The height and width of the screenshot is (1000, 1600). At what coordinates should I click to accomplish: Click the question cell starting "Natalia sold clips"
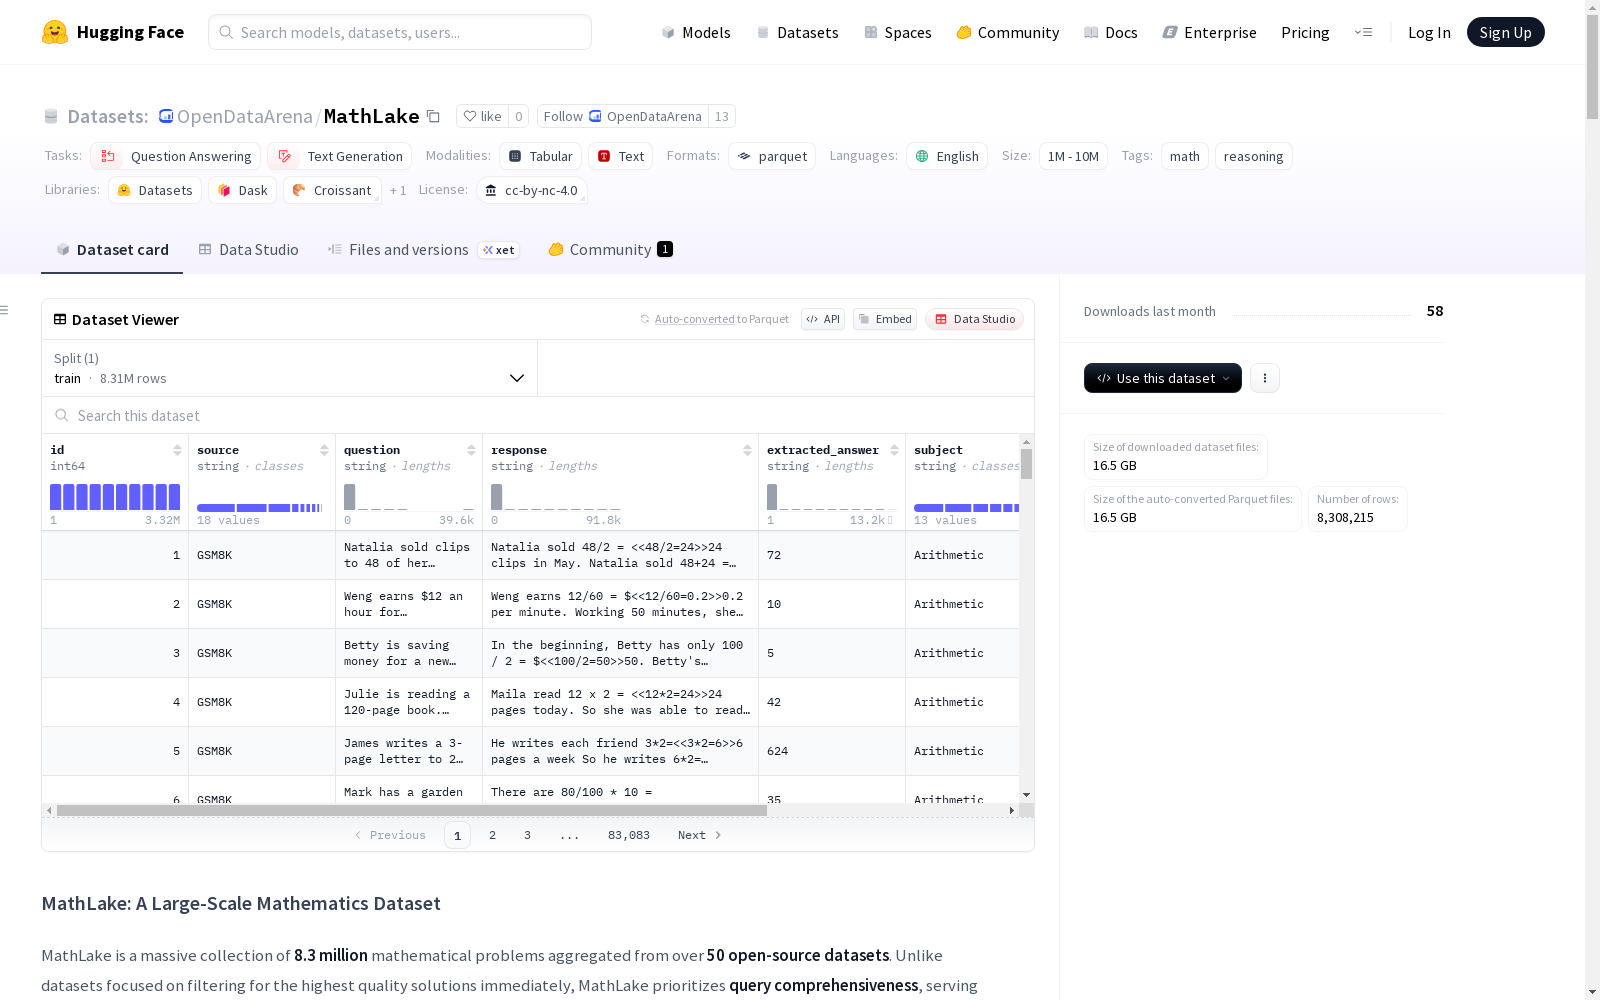(x=409, y=555)
